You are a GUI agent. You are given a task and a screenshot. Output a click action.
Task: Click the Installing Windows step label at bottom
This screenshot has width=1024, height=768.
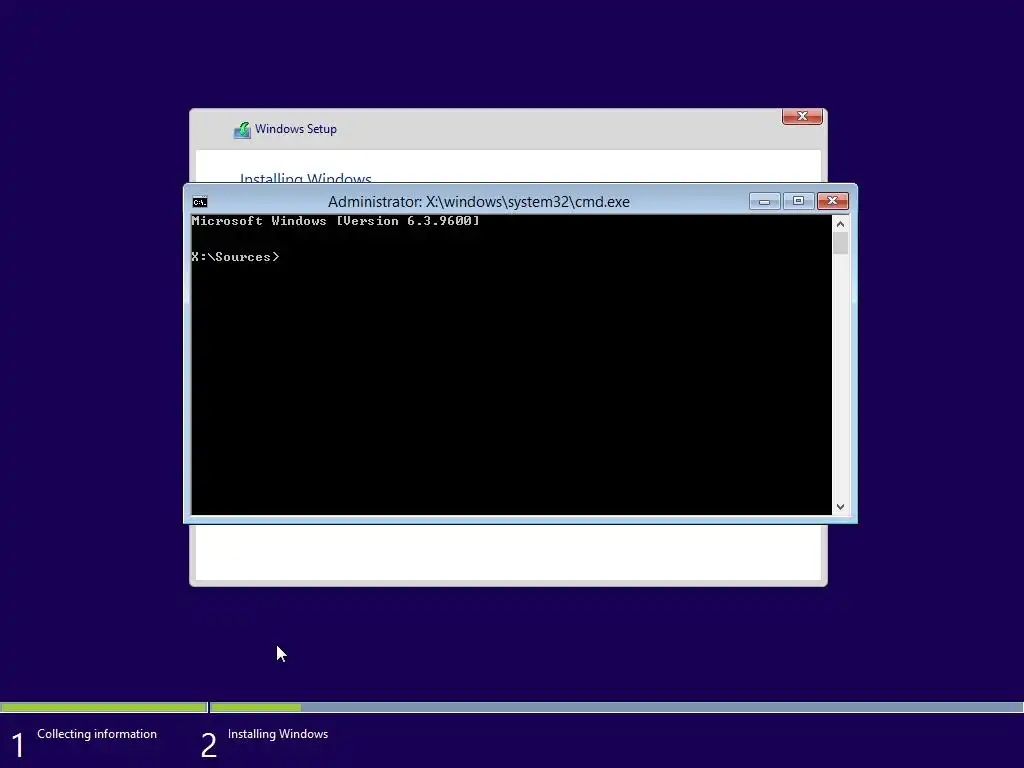tap(278, 734)
